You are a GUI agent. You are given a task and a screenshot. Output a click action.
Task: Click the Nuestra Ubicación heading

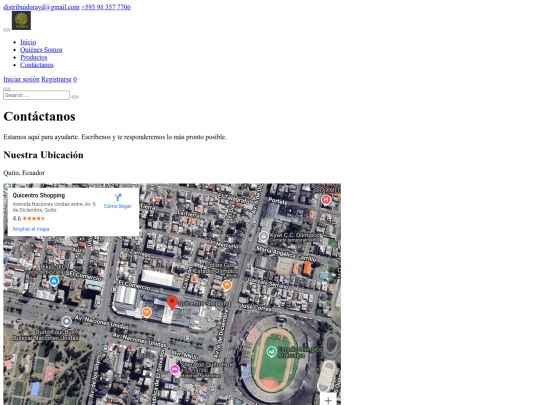(x=43, y=155)
